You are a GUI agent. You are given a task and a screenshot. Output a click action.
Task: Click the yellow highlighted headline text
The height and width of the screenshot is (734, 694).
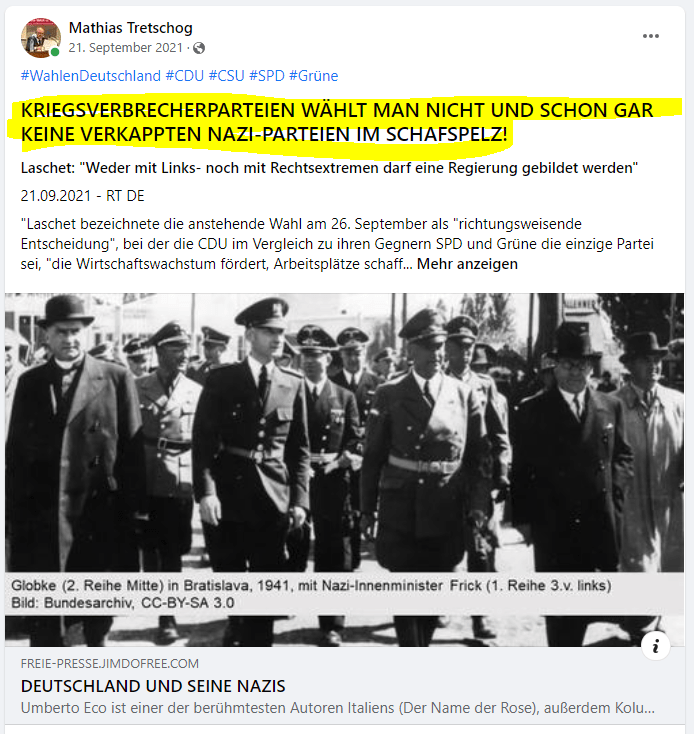[337, 123]
